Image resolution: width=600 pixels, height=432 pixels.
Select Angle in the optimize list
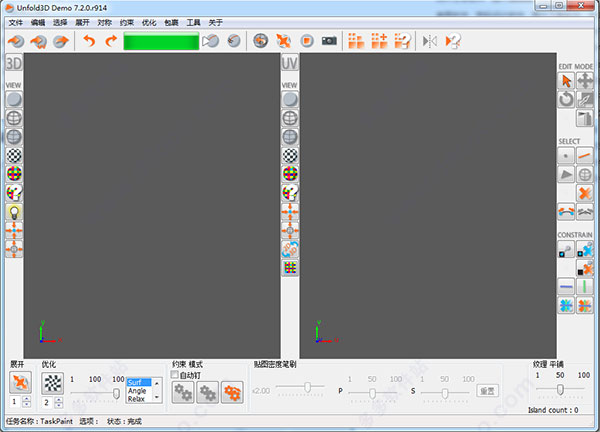pos(137,391)
